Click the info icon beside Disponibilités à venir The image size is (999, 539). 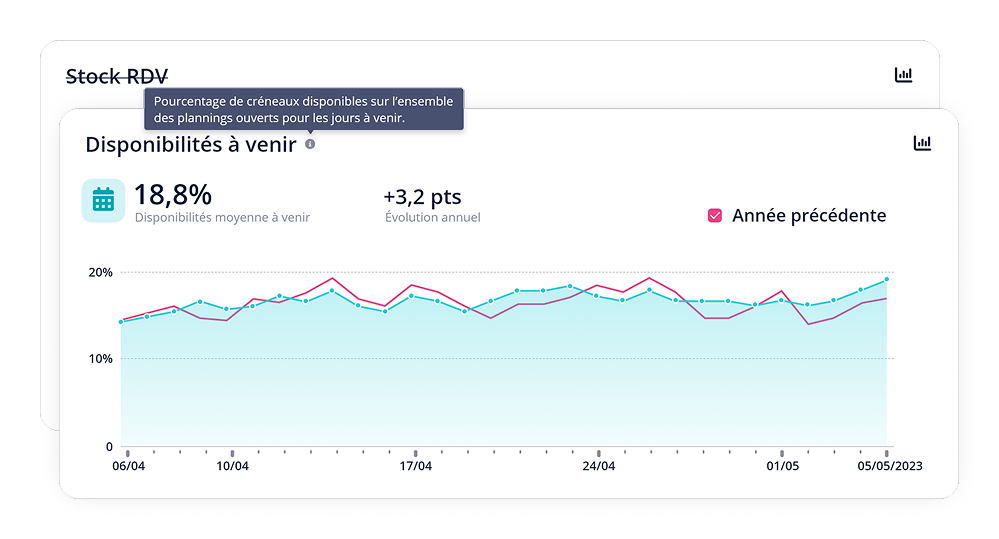[310, 144]
